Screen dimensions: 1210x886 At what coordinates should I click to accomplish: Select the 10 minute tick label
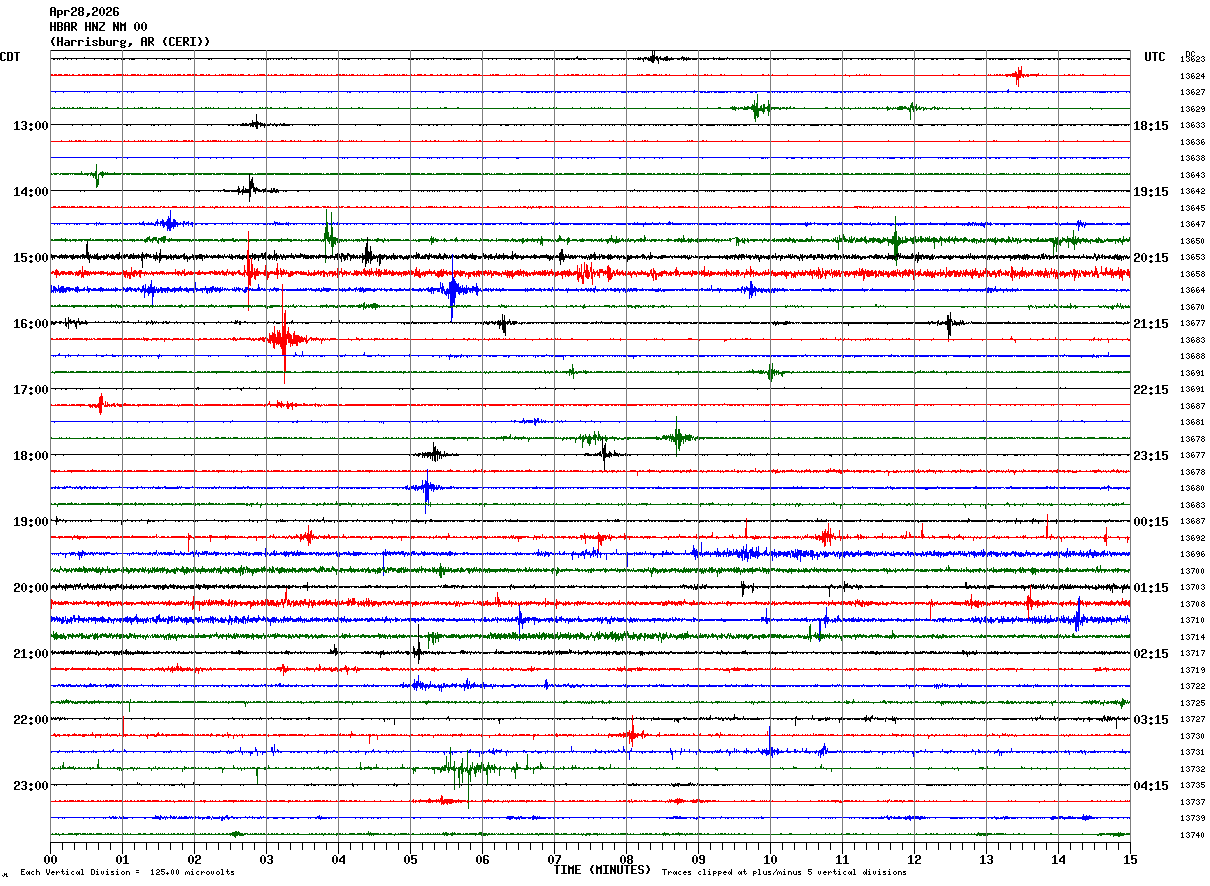pyautogui.click(x=770, y=859)
